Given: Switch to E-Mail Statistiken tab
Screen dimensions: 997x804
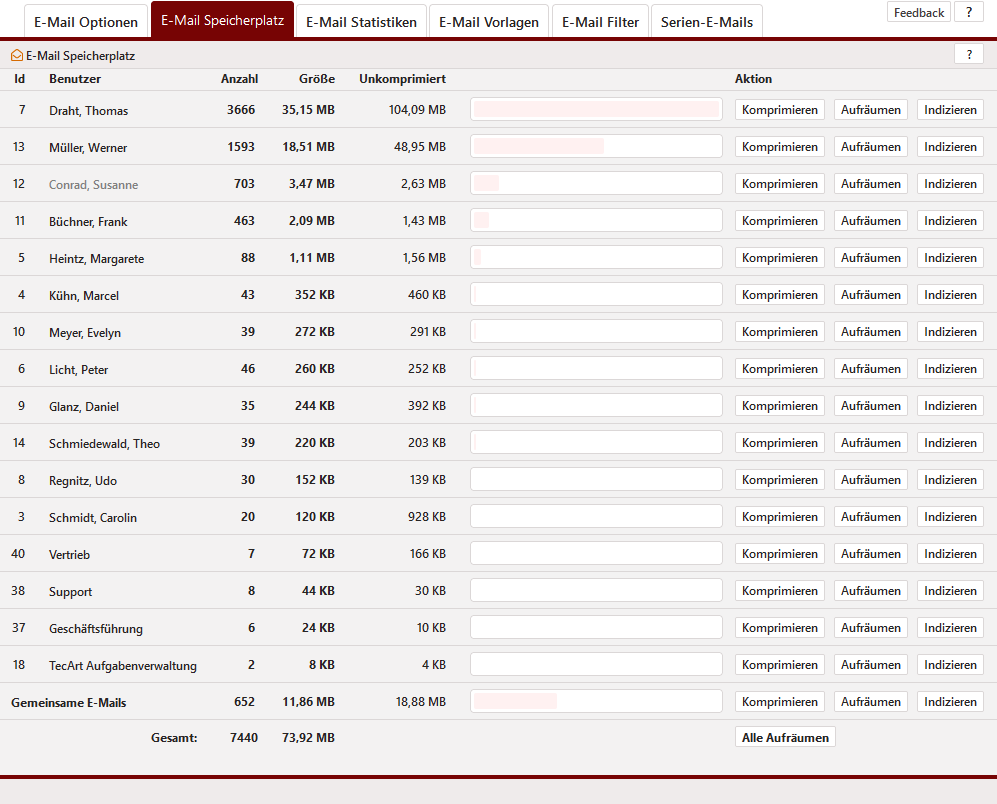Looking at the screenshot, I should (361, 21).
